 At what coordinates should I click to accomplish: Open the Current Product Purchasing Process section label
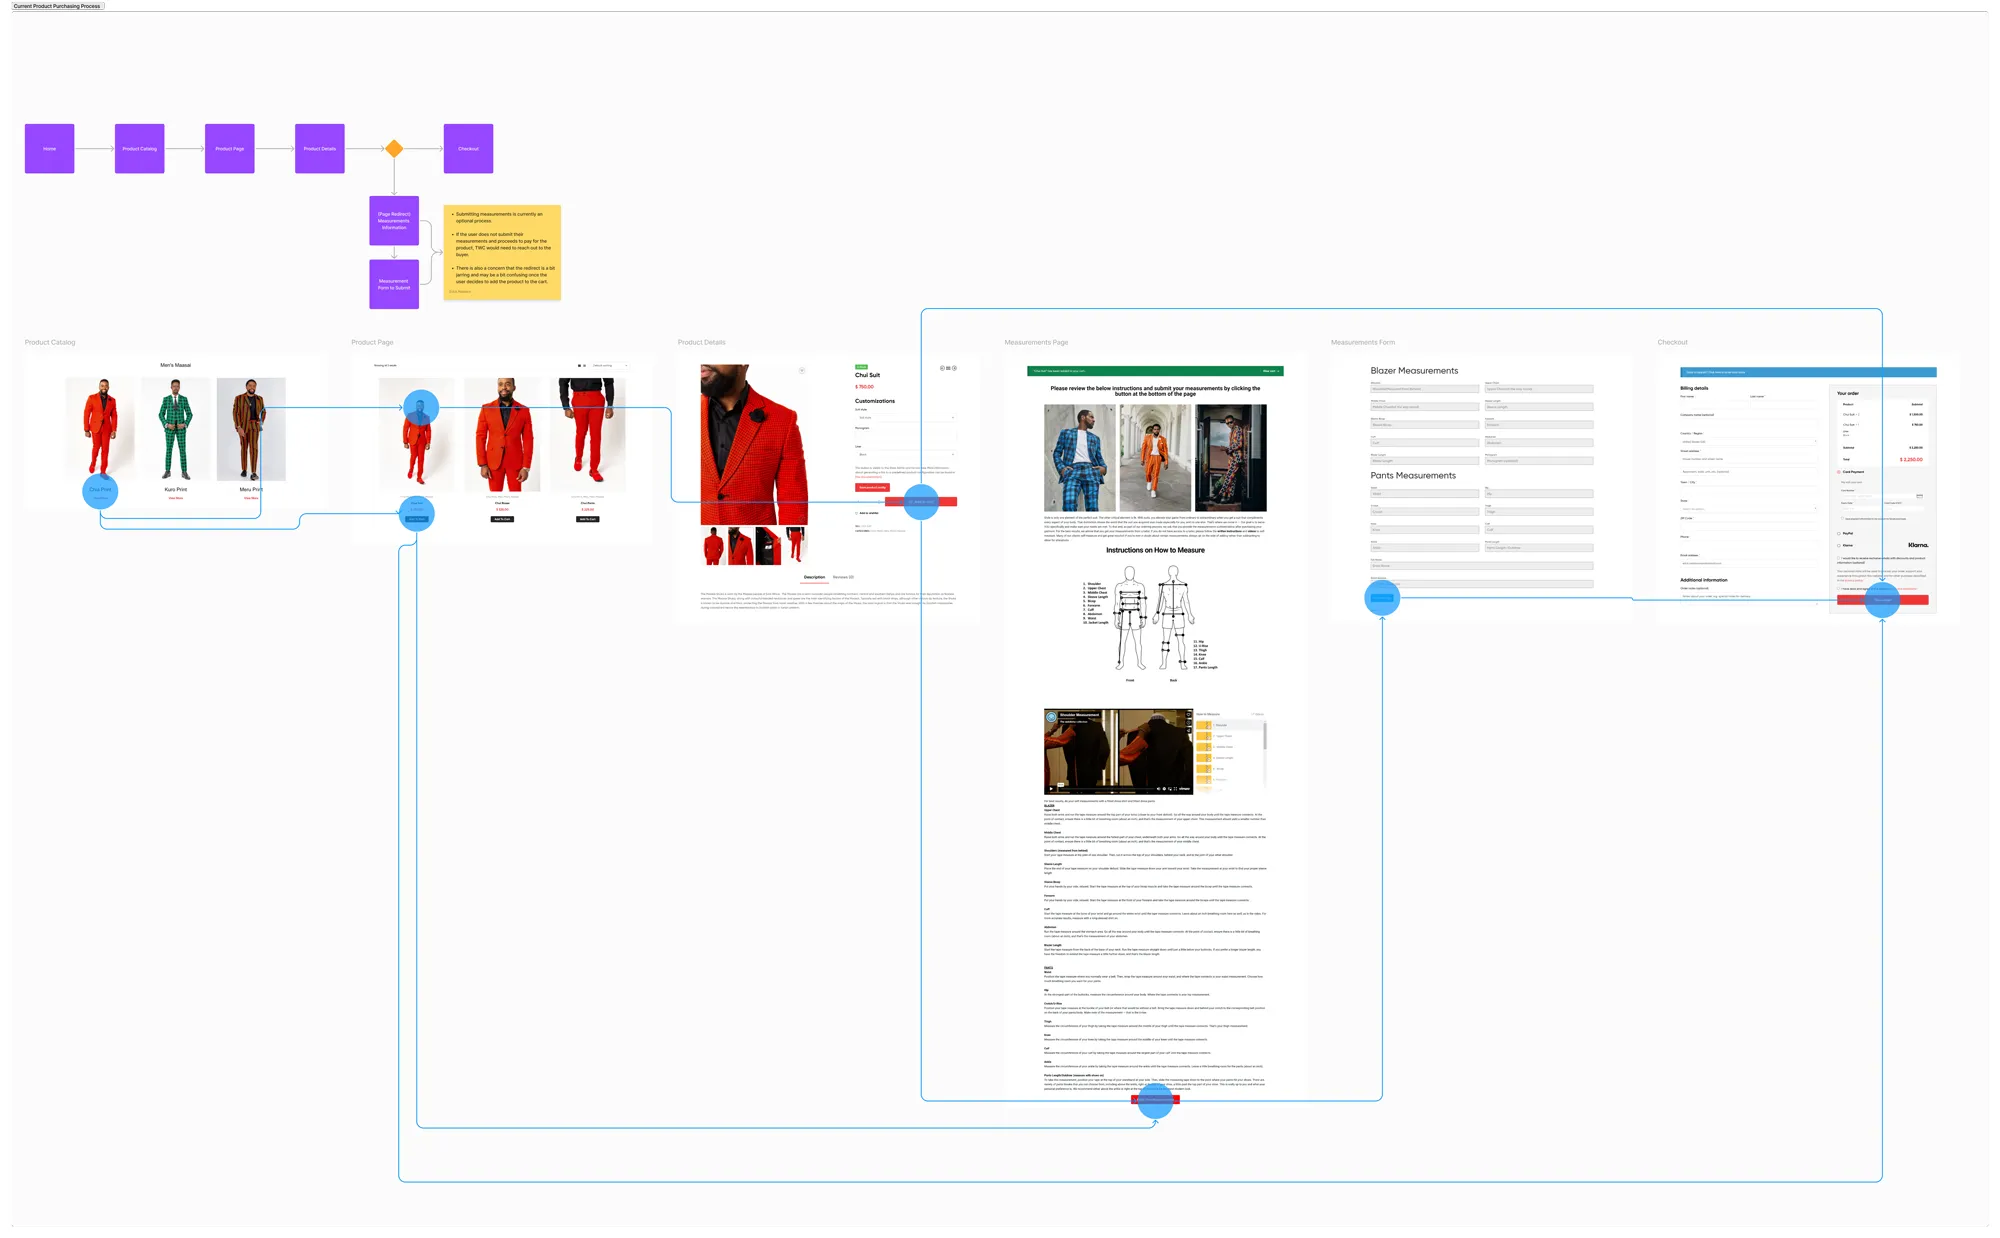coord(57,6)
